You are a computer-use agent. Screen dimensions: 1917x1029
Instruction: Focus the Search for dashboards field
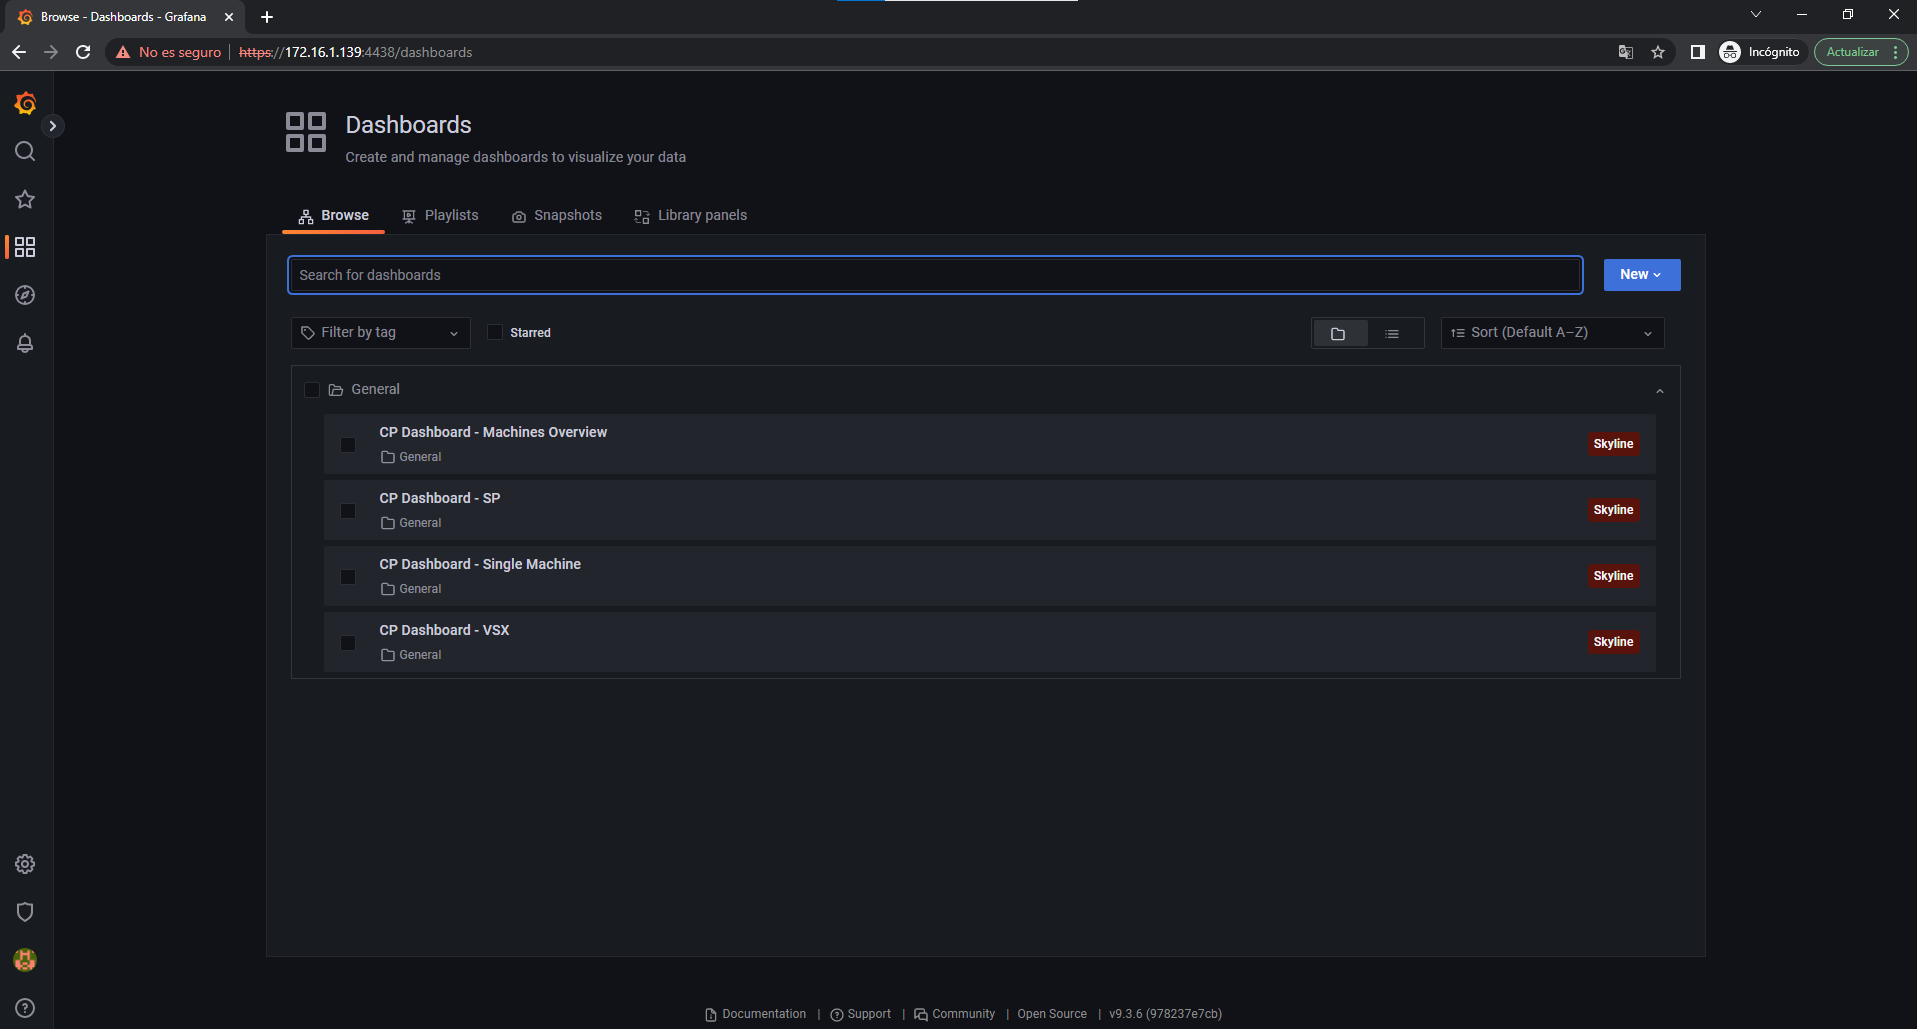(x=935, y=275)
